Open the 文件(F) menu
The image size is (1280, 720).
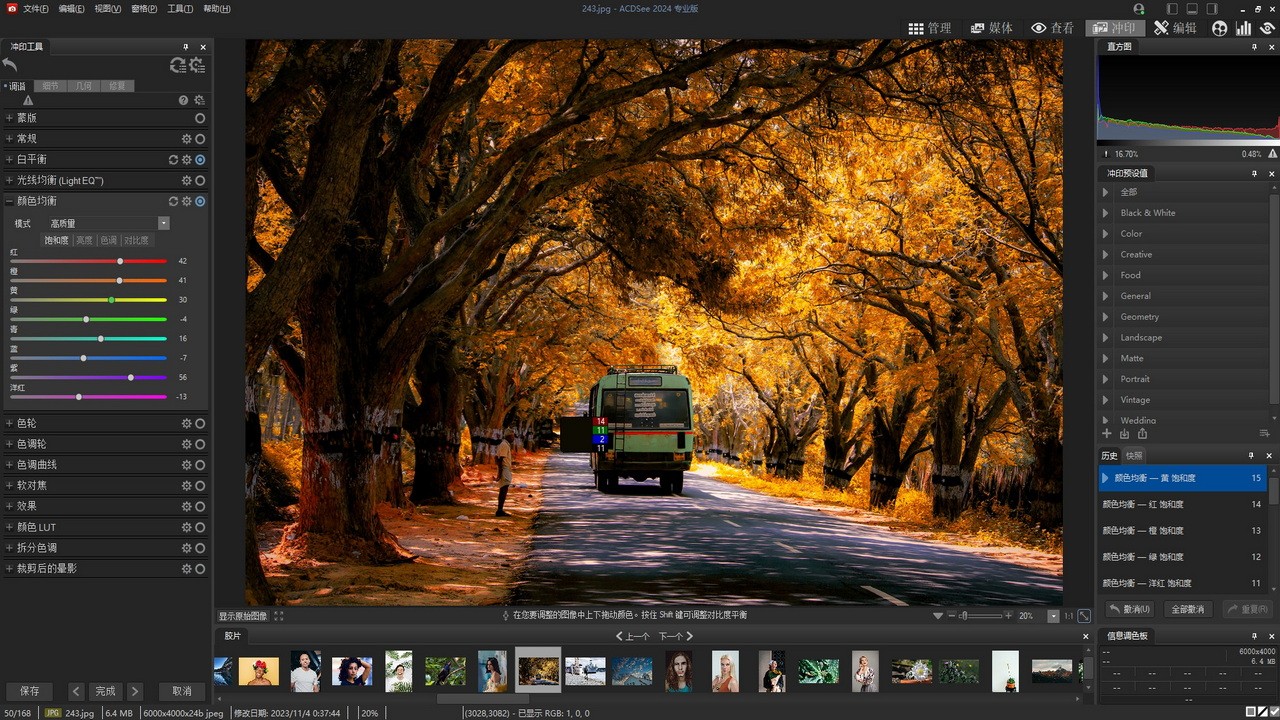point(35,9)
